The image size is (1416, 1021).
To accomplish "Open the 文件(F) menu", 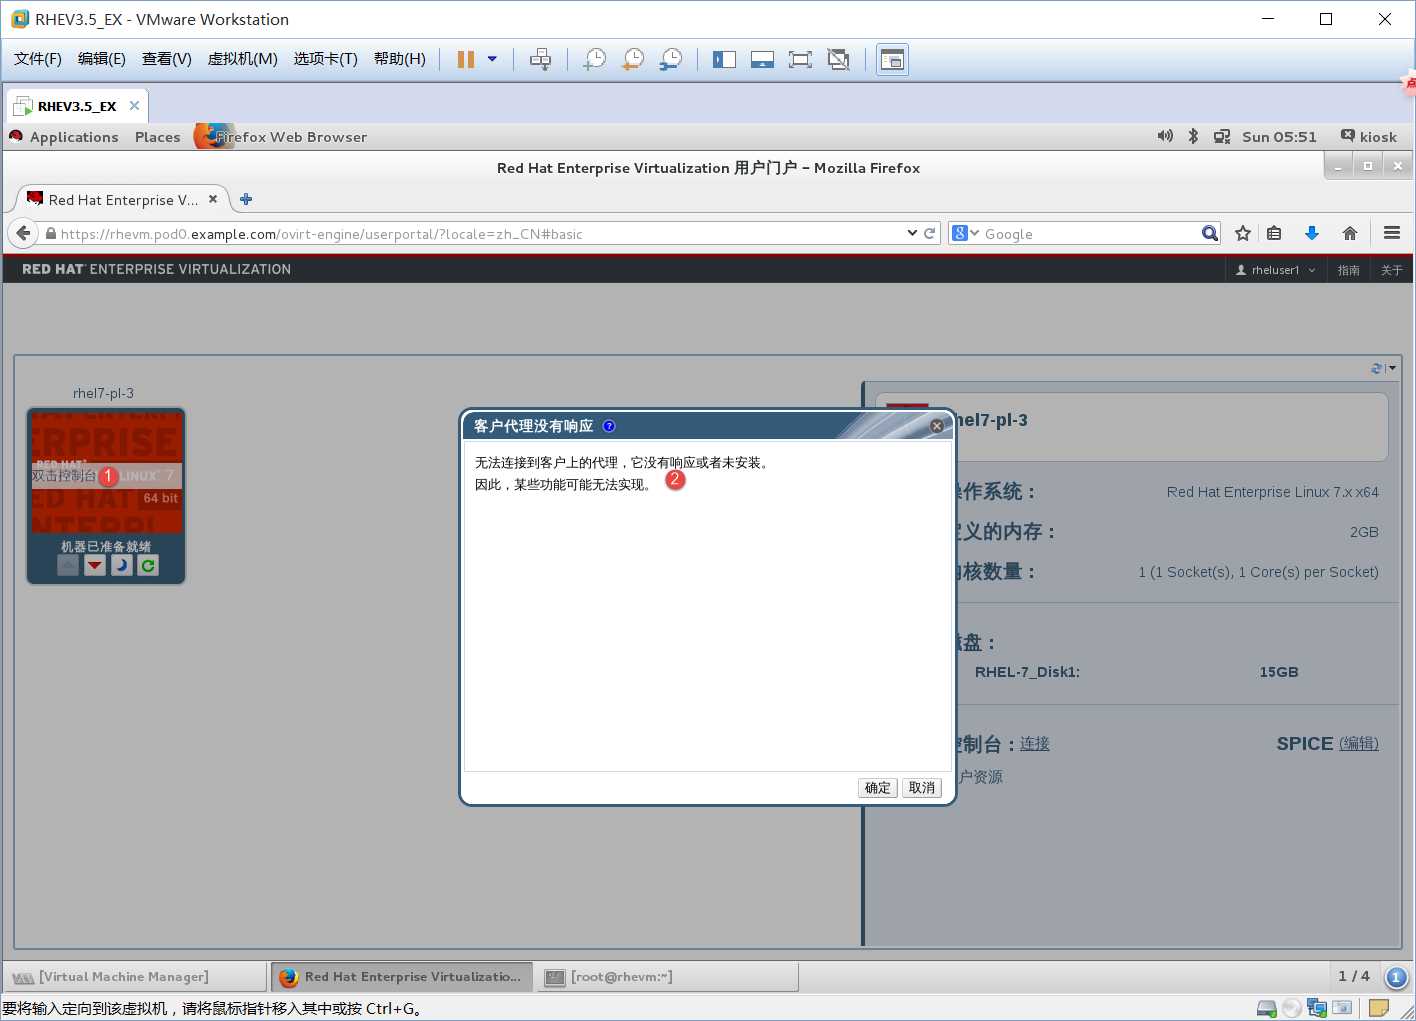I will pyautogui.click(x=38, y=59).
